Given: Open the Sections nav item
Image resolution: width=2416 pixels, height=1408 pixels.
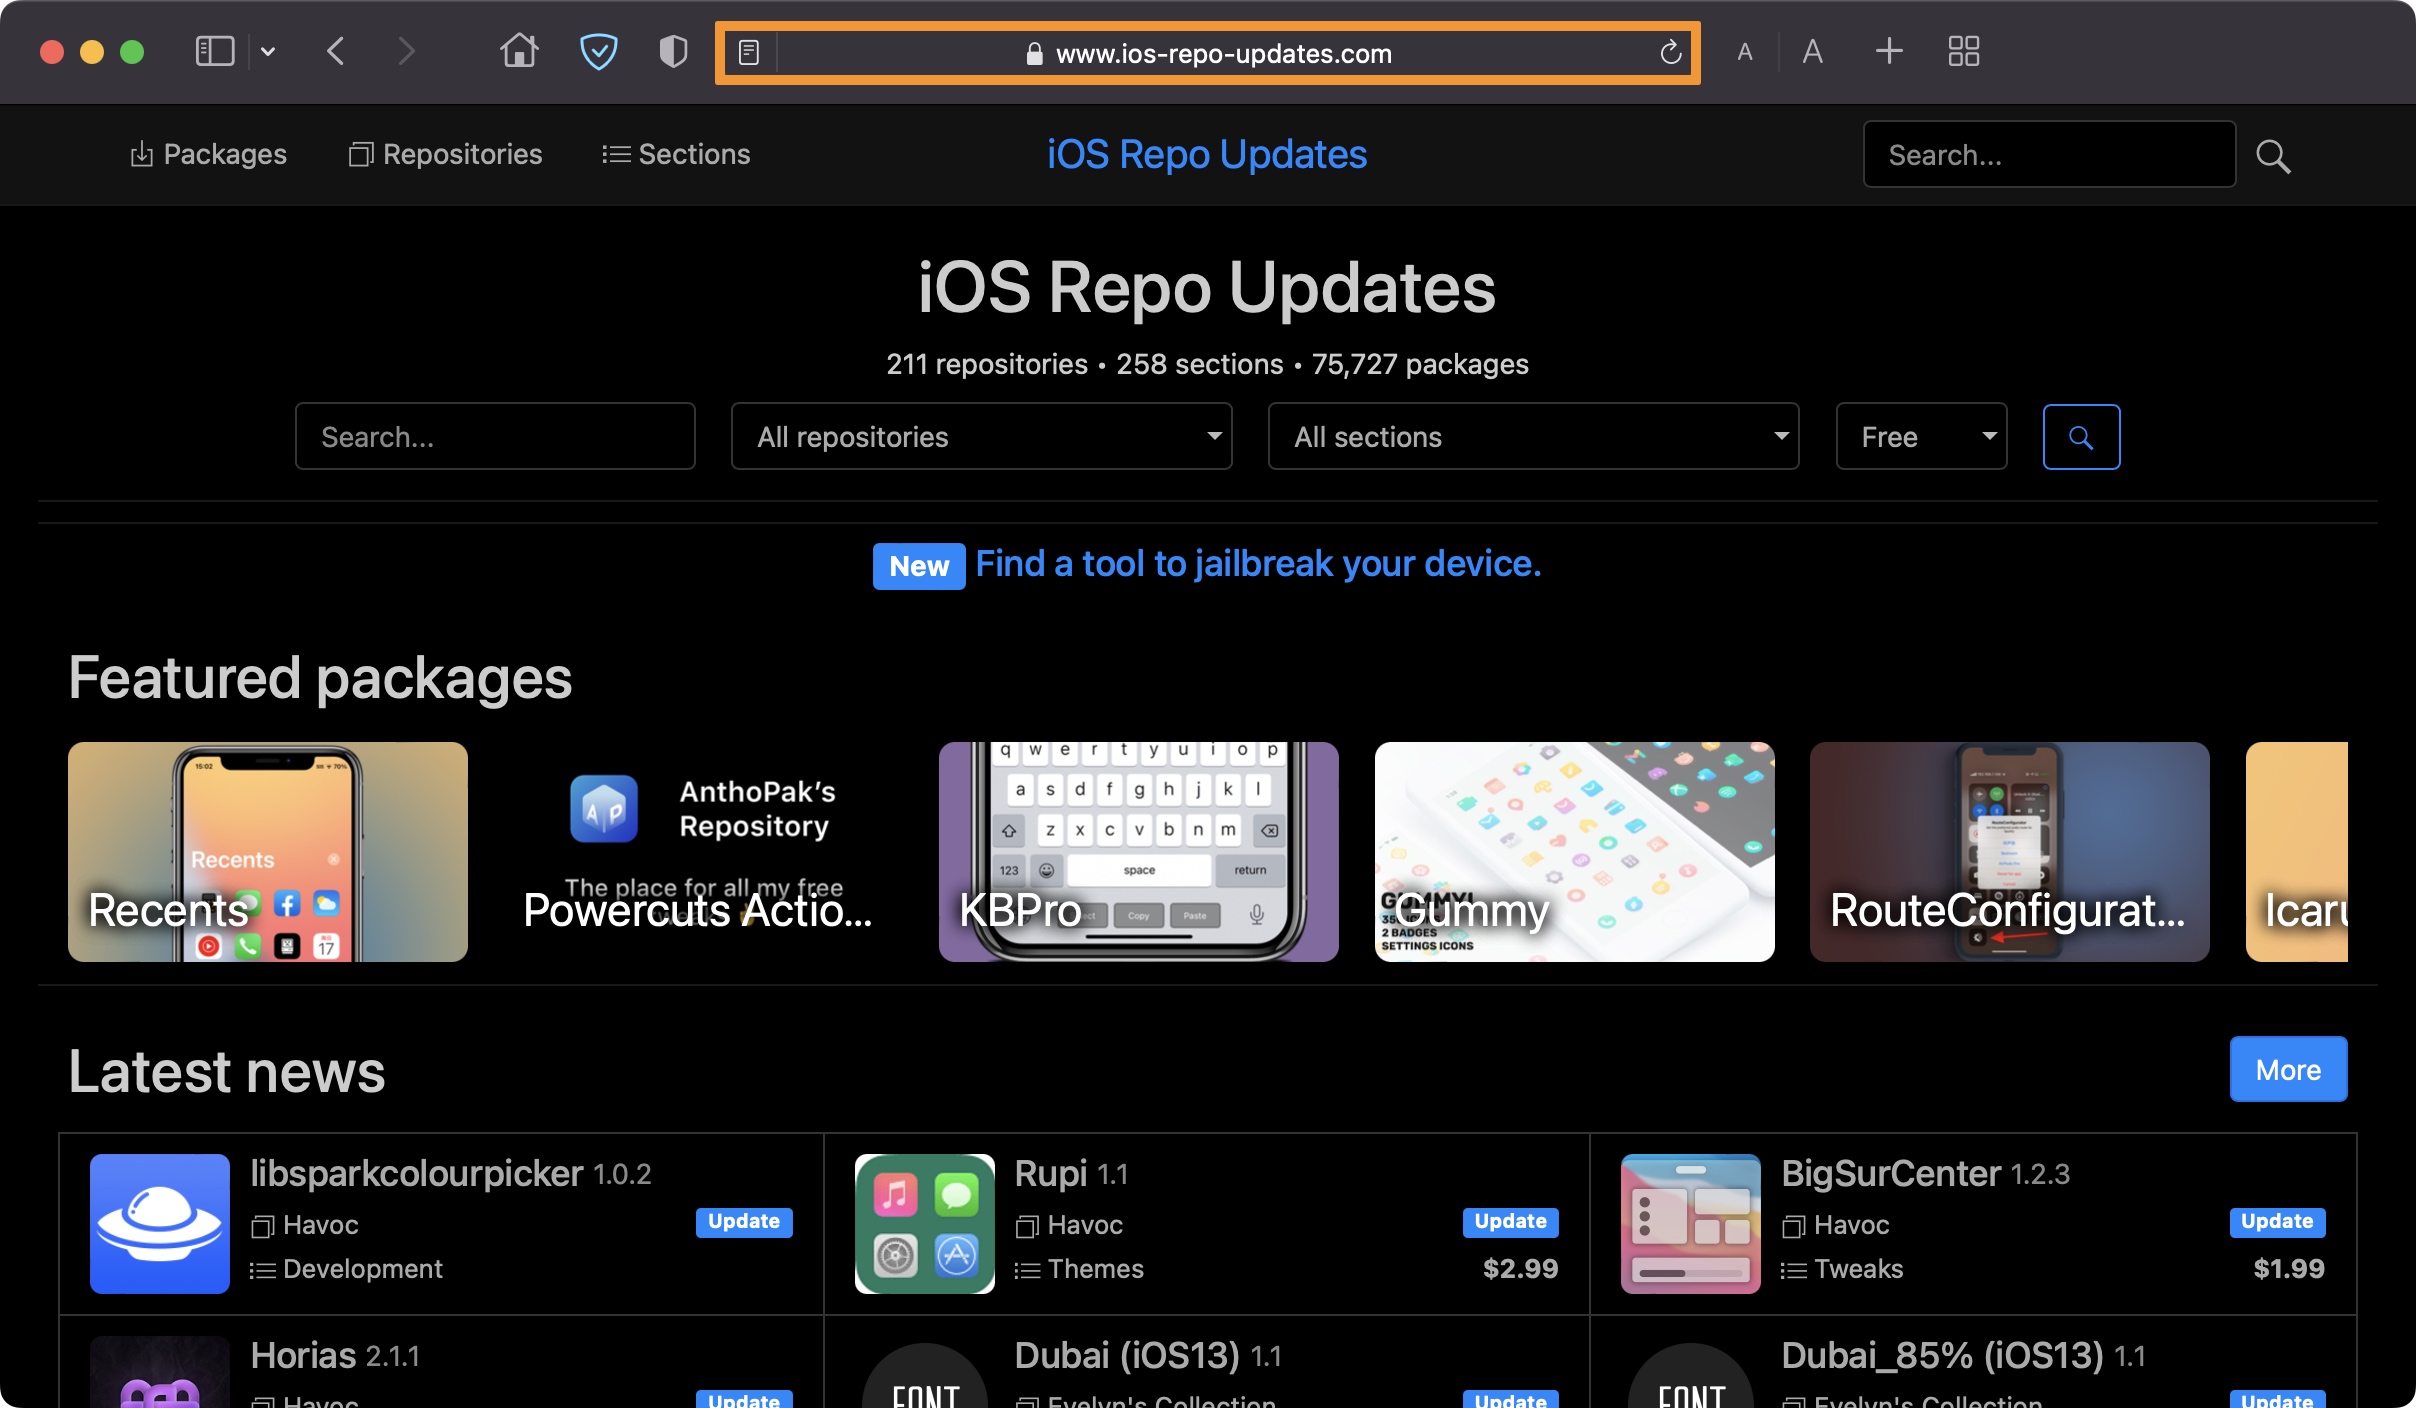Looking at the screenshot, I should pyautogui.click(x=676, y=154).
